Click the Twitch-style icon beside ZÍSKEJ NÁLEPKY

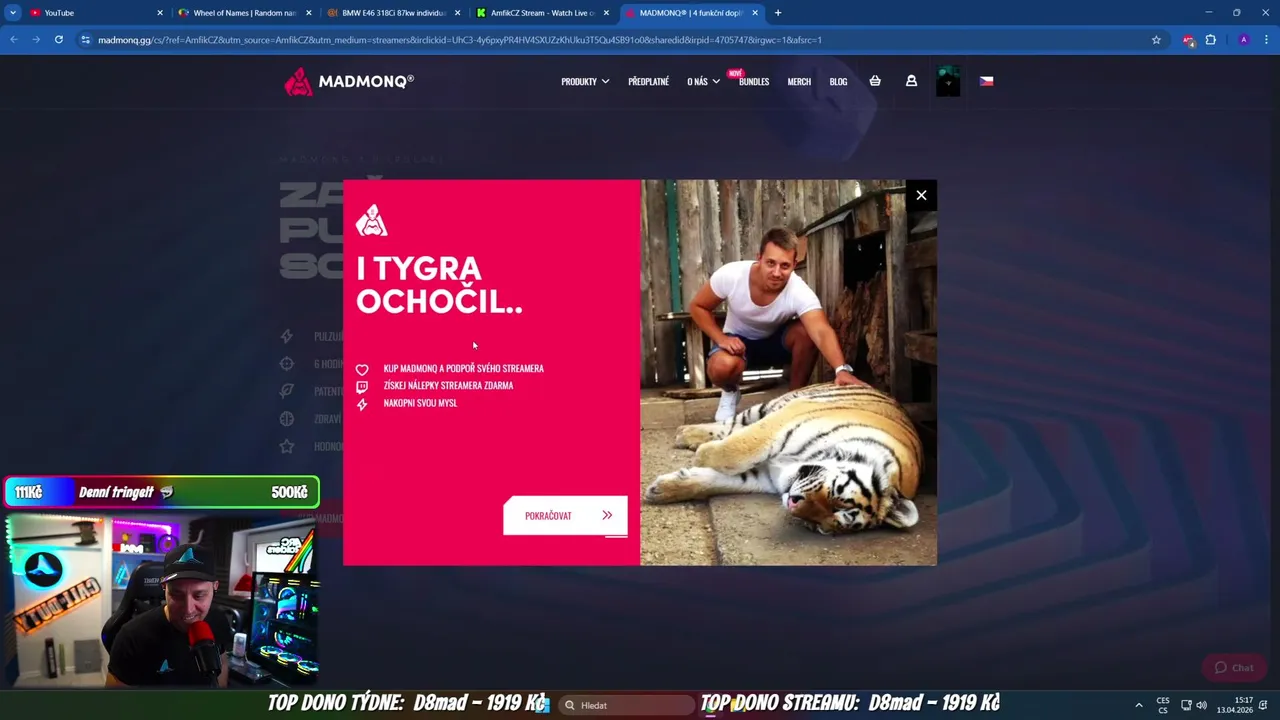[362, 386]
